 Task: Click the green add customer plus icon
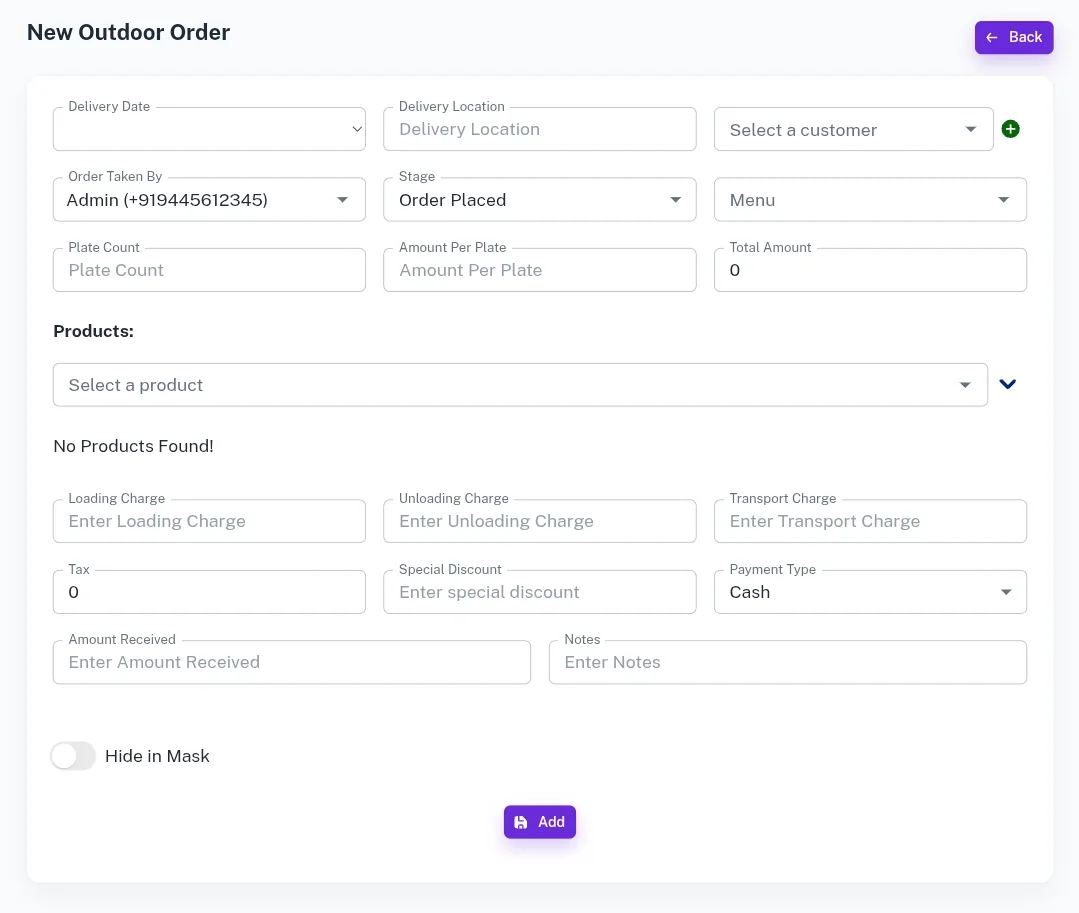coord(1010,129)
